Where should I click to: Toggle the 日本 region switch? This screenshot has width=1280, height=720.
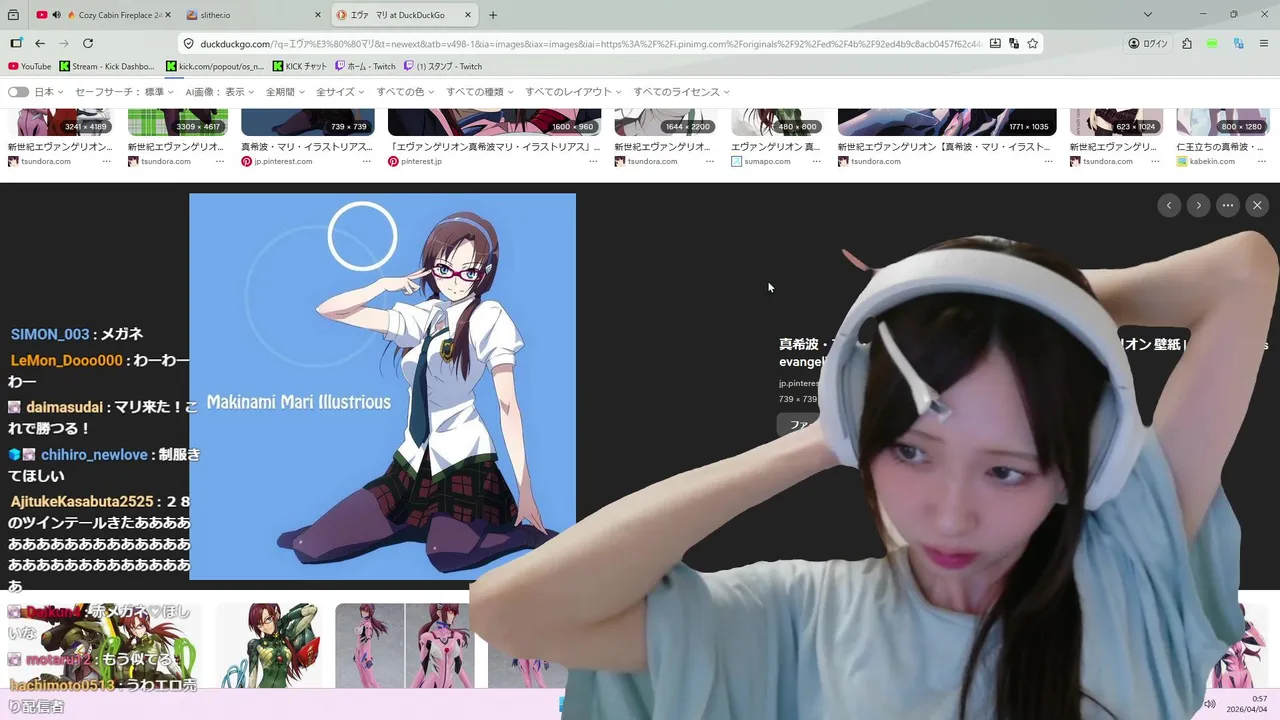[x=18, y=92]
